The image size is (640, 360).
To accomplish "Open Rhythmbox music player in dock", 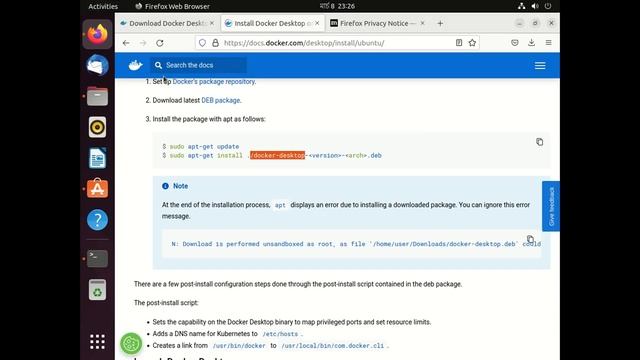I will click(x=97, y=127).
